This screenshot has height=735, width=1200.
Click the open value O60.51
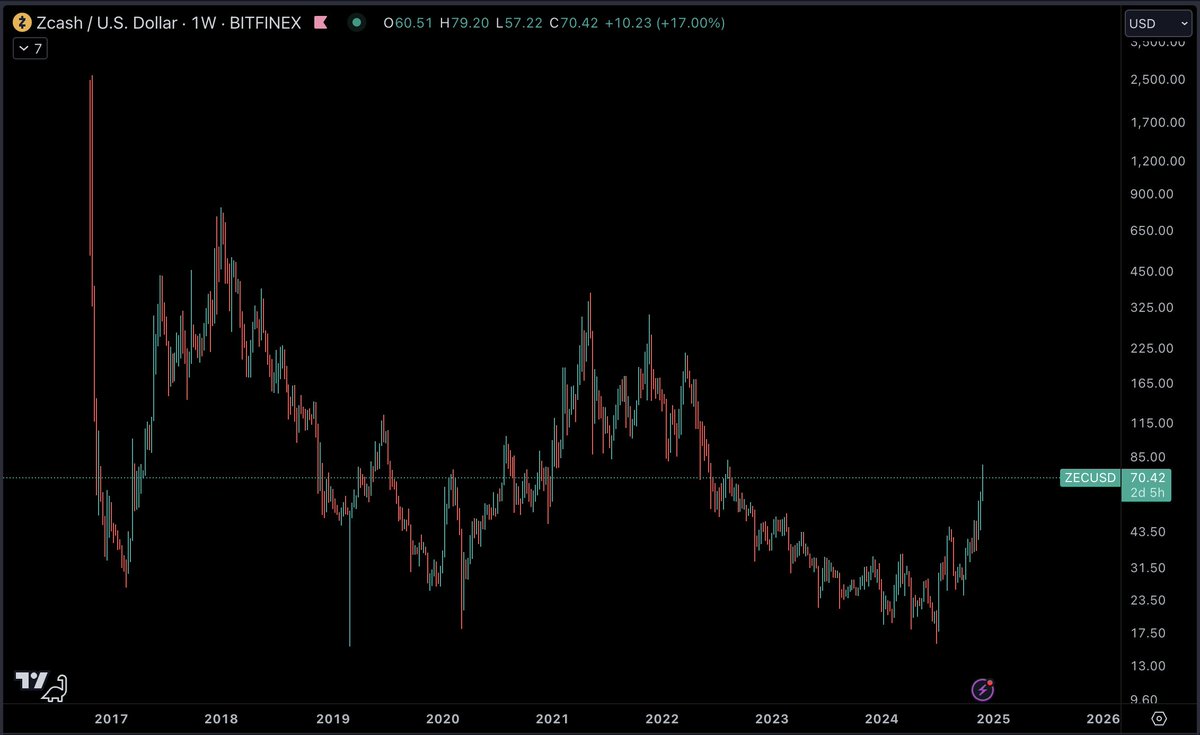click(x=410, y=22)
